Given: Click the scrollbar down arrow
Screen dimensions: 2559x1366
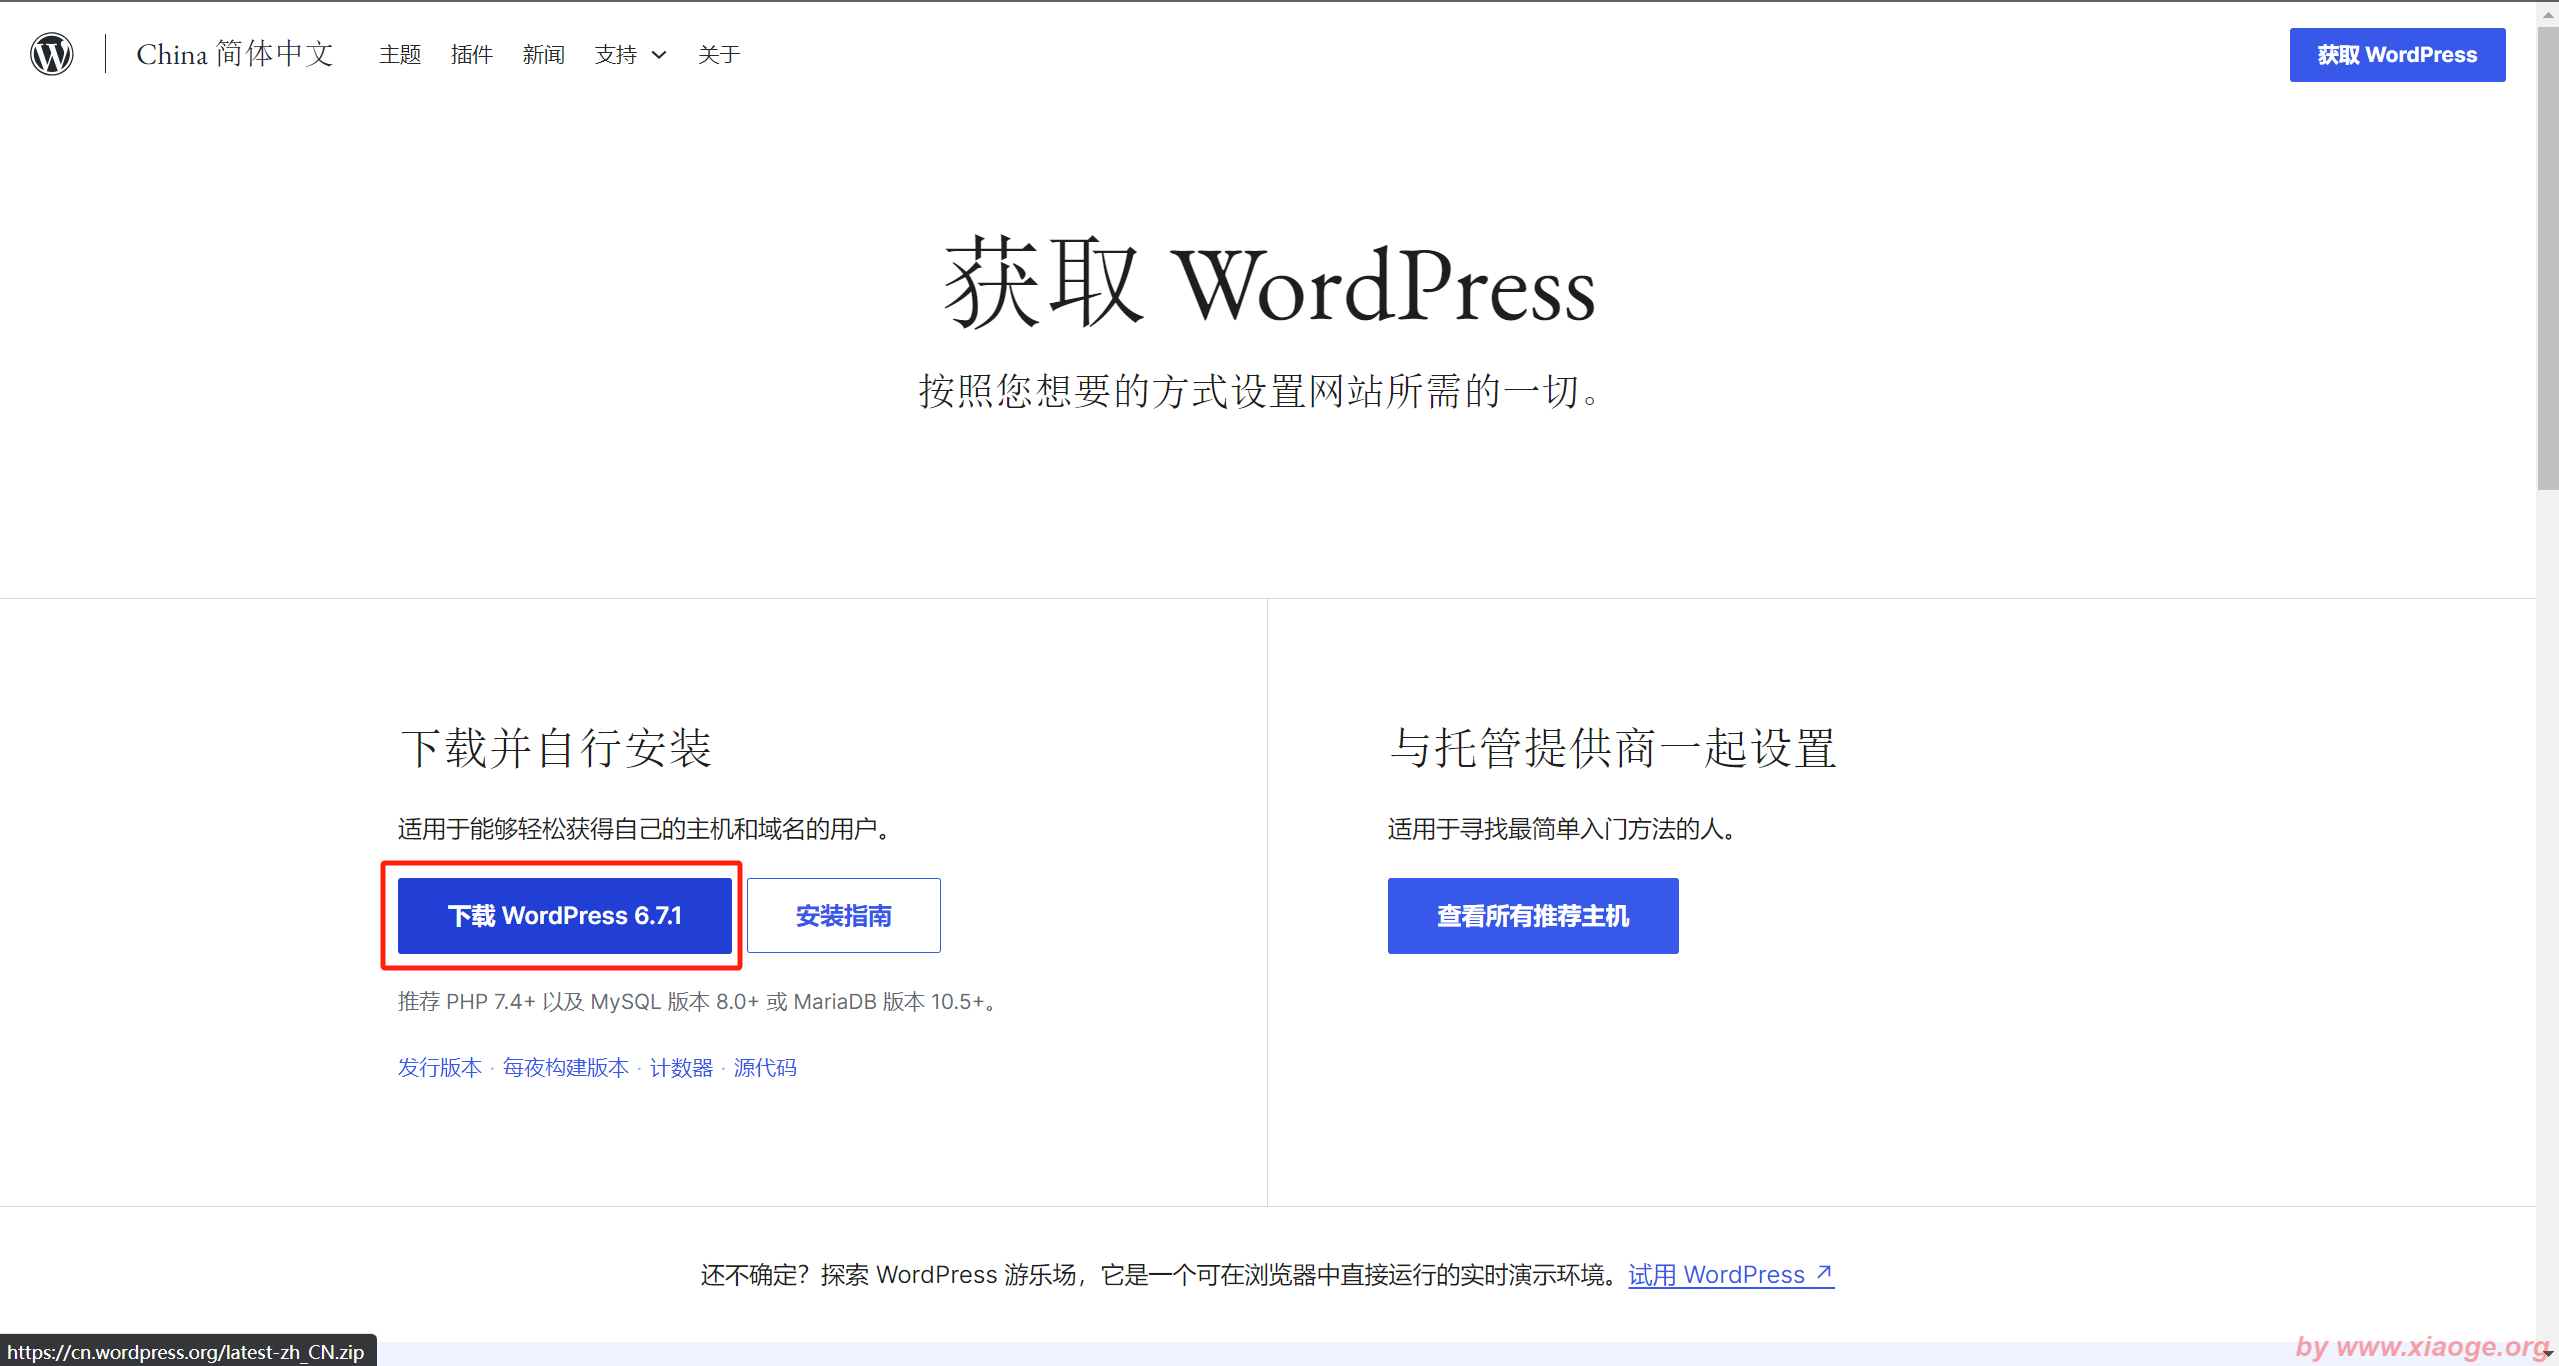Looking at the screenshot, I should click(2547, 1353).
